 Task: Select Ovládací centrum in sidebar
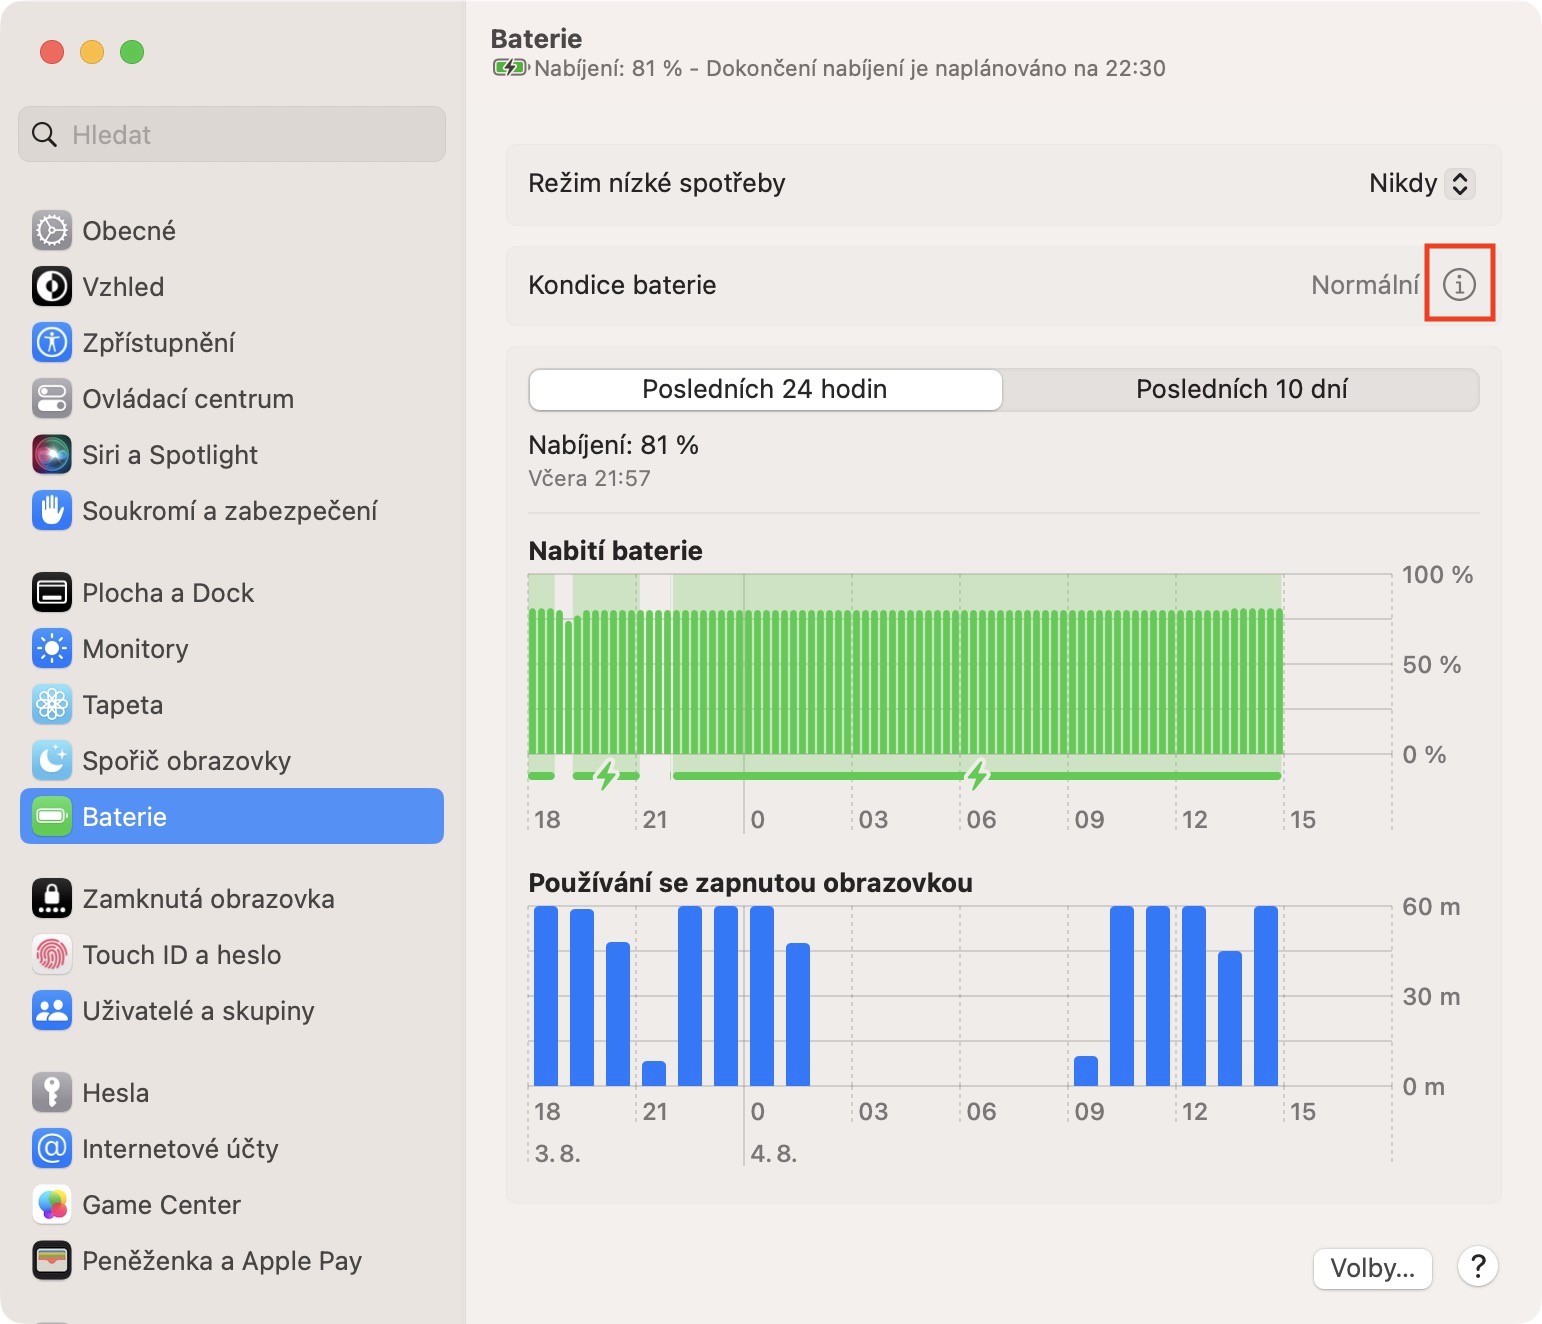pos(187,399)
